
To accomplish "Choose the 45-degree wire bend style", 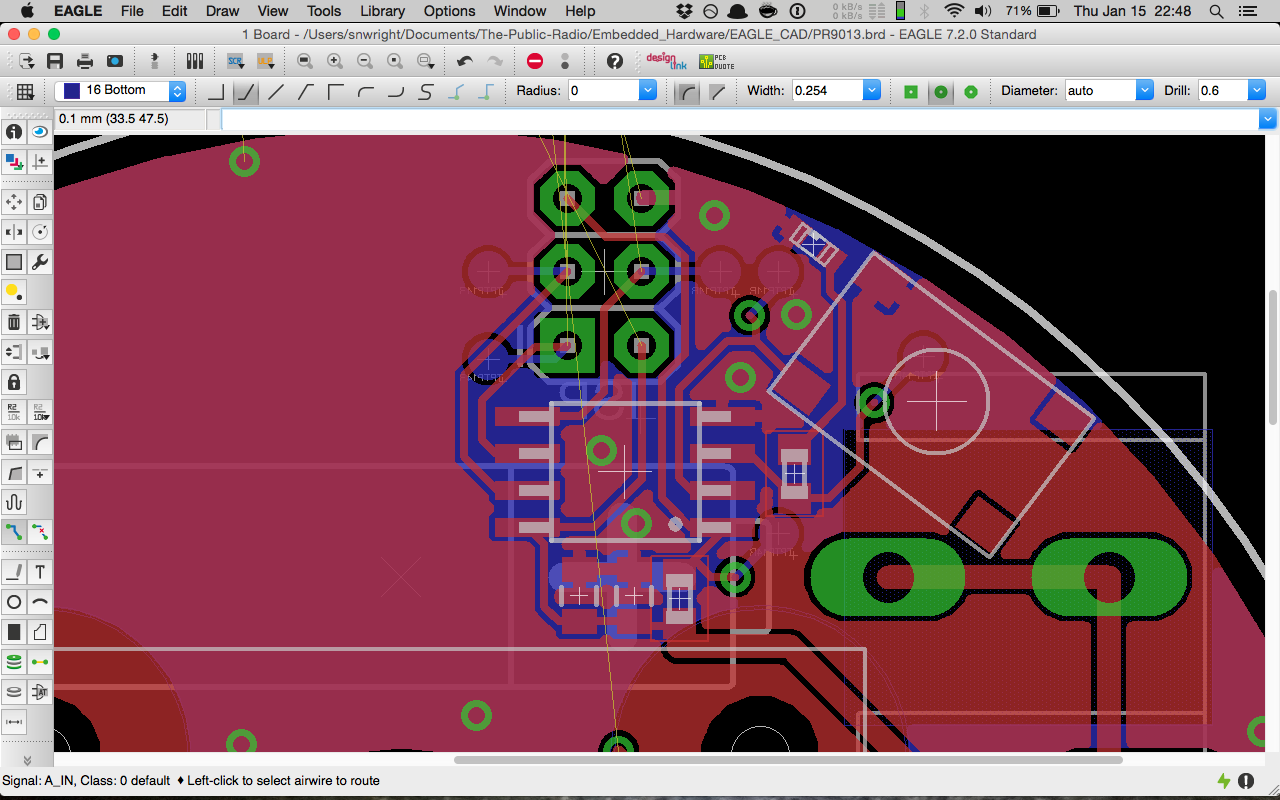I will tap(245, 91).
